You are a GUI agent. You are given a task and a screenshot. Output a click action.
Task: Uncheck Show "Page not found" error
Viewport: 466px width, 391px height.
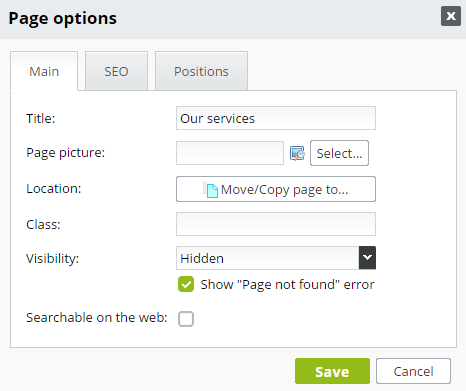[x=186, y=284]
